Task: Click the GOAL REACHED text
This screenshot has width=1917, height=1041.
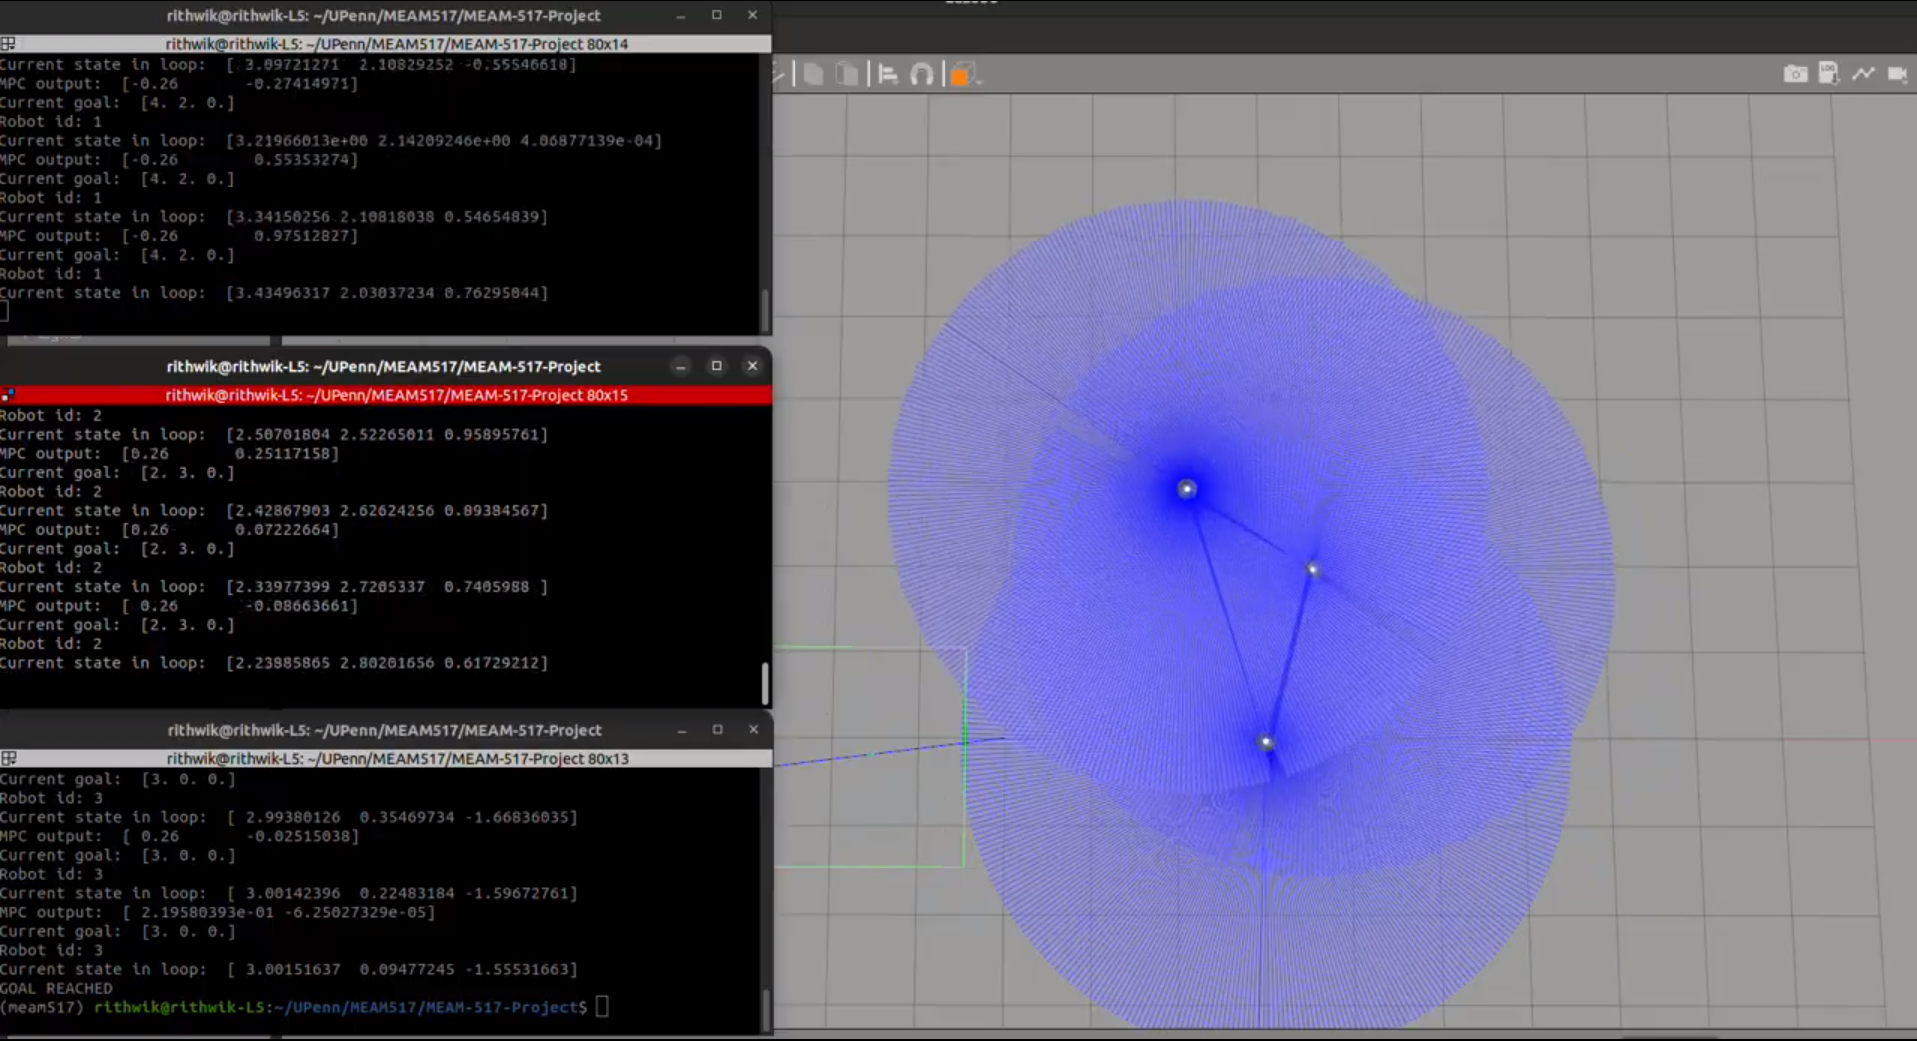Action: 56,988
